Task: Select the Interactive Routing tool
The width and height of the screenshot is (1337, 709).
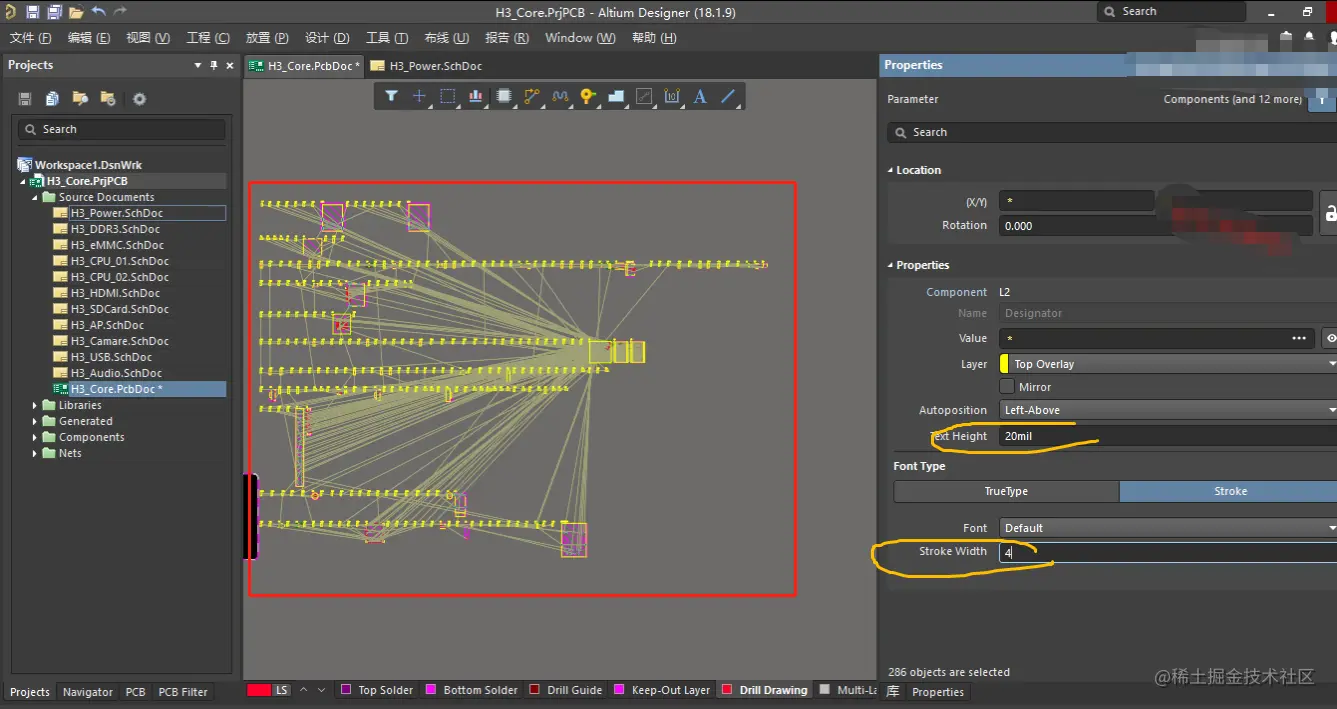Action: 532,96
